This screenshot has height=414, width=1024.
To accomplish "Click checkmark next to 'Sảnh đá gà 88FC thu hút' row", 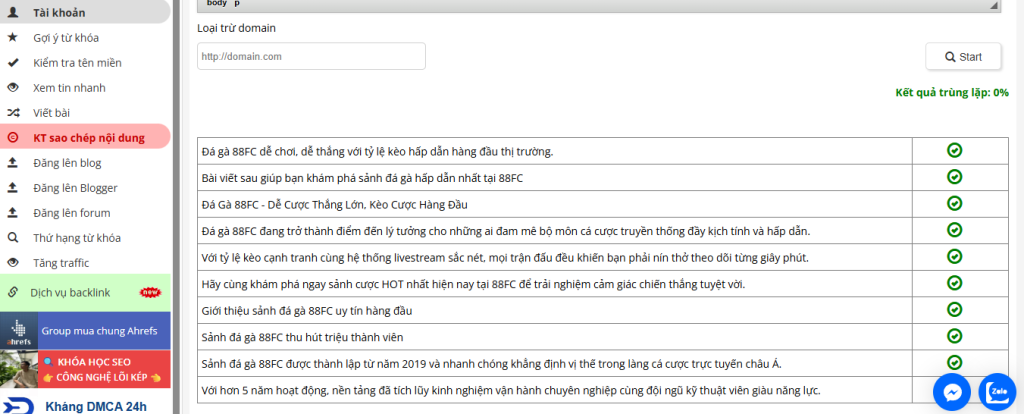I will point(954,336).
